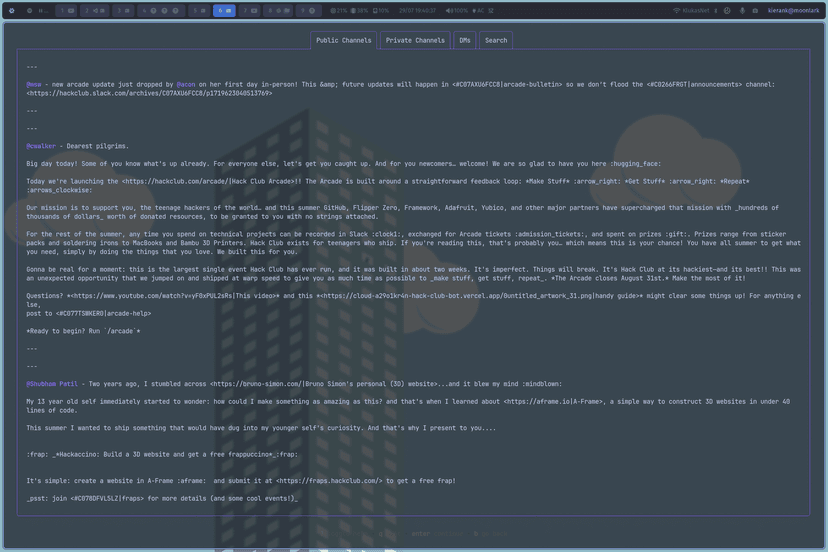Open the Public Channels tab

(343, 41)
